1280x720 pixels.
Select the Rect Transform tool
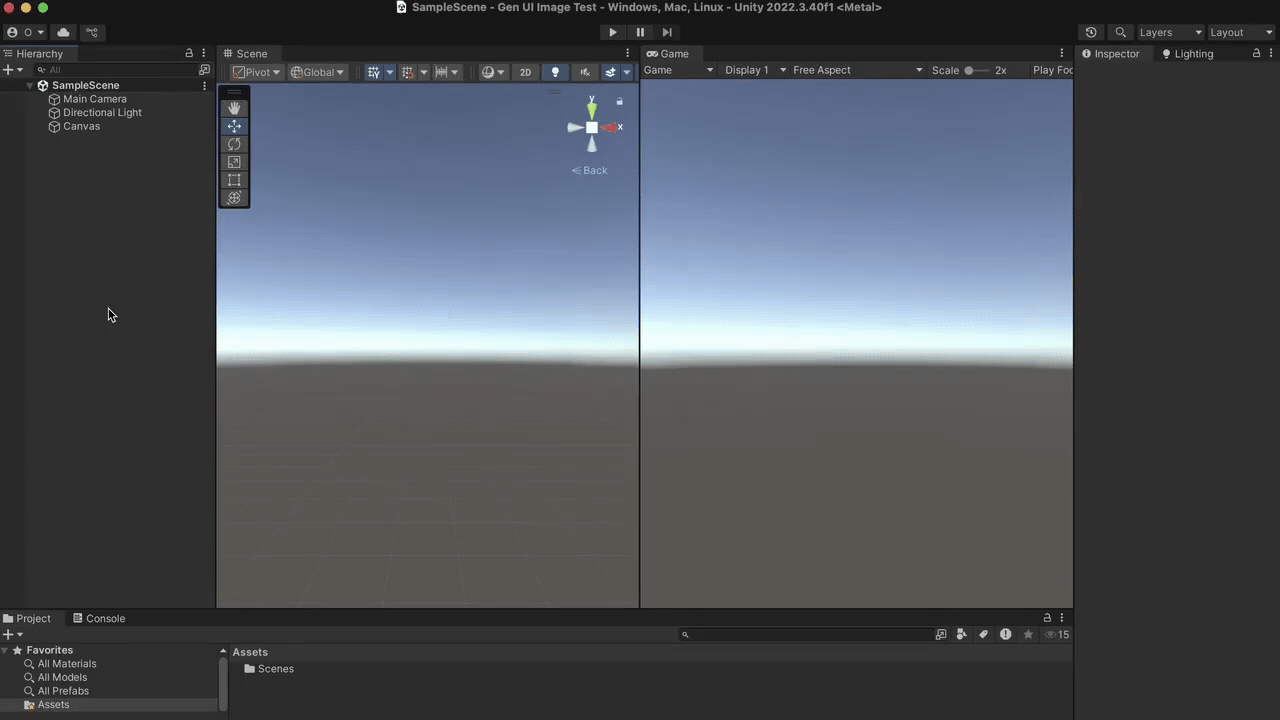(x=233, y=180)
